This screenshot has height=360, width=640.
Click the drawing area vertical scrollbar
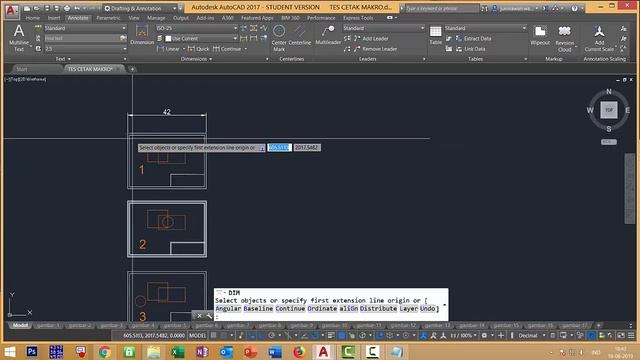click(629, 189)
